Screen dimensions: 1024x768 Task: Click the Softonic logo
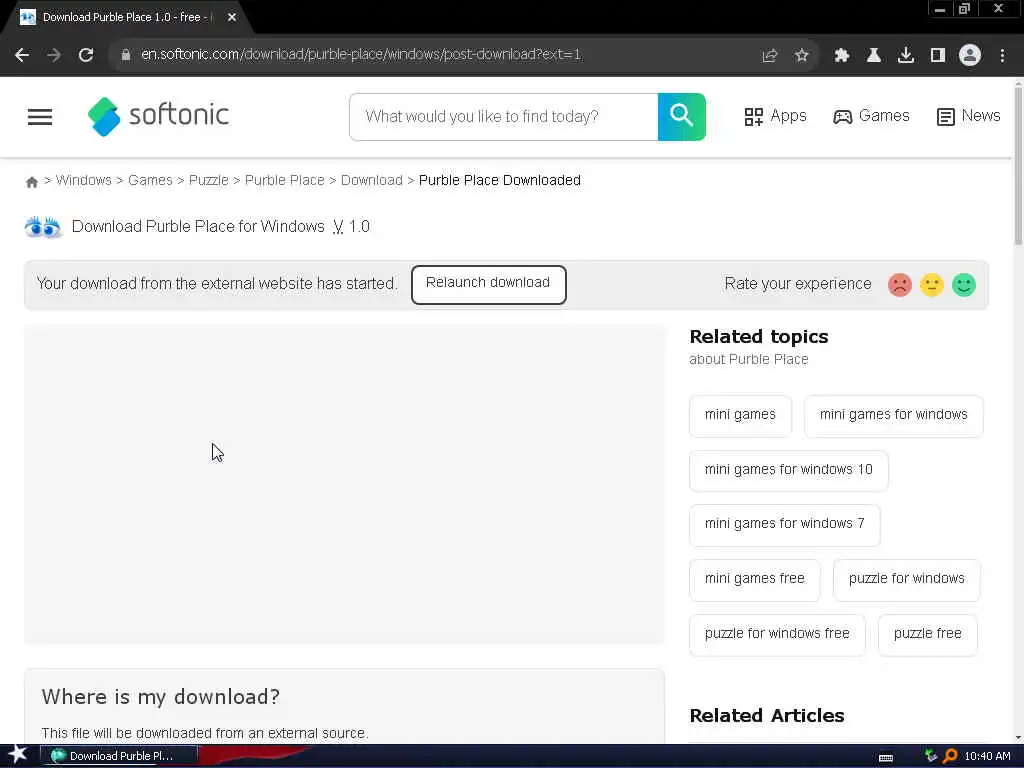tap(158, 116)
